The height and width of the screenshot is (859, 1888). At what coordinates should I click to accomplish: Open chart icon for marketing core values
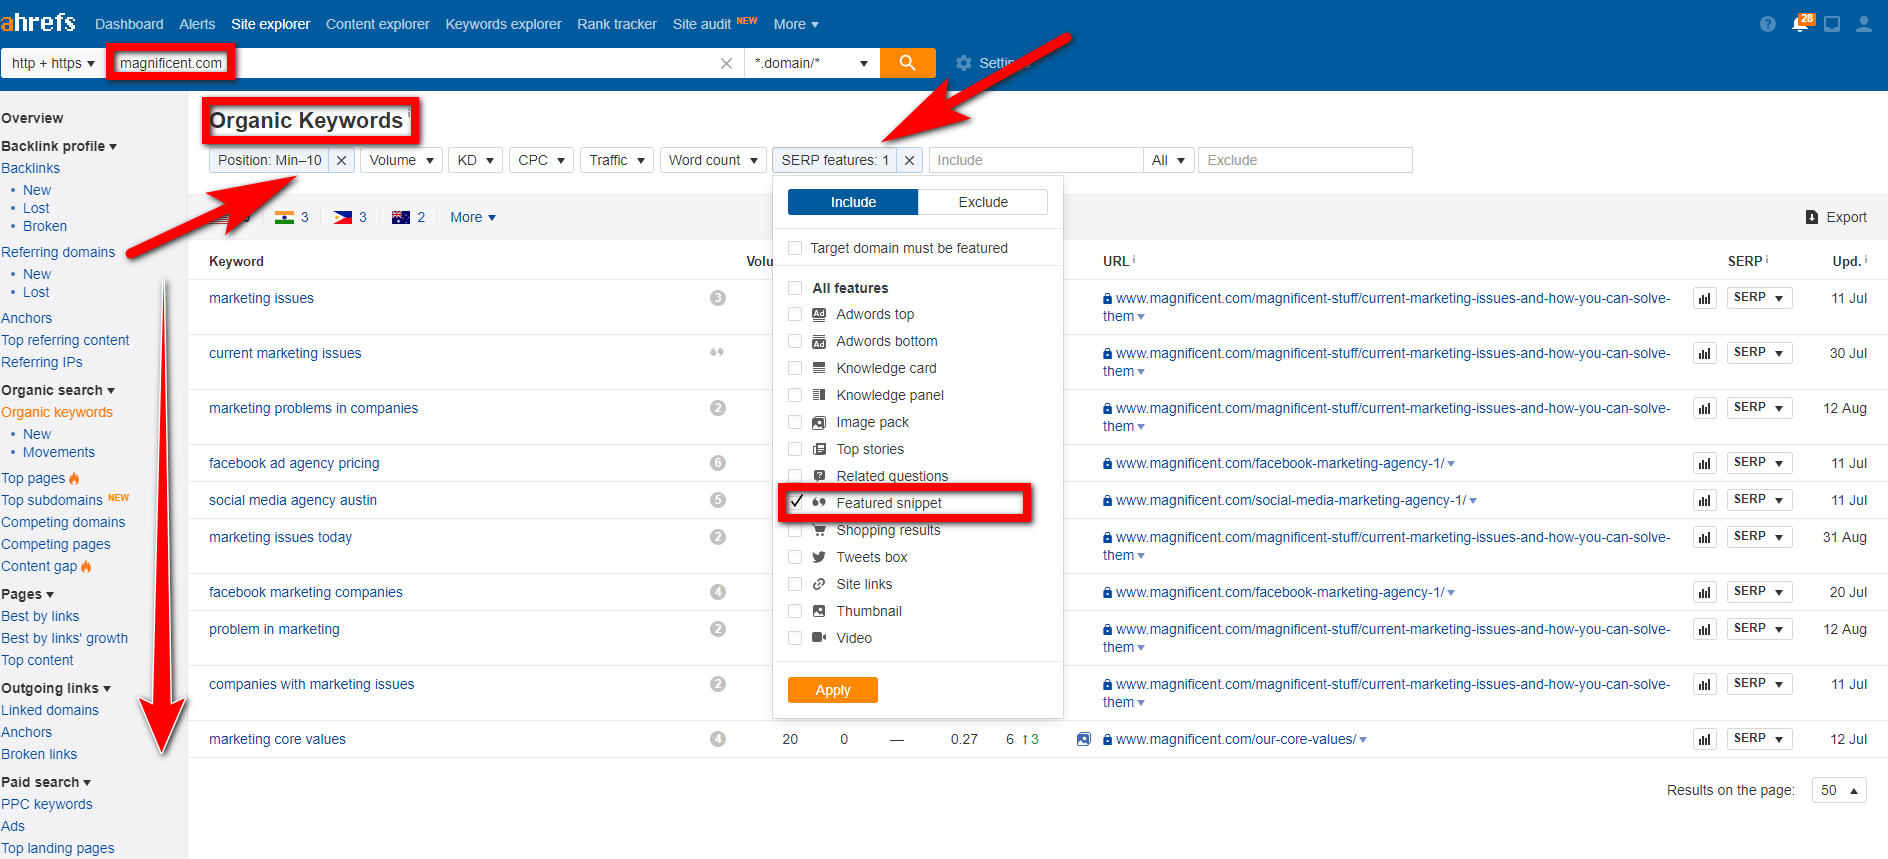(x=1704, y=739)
